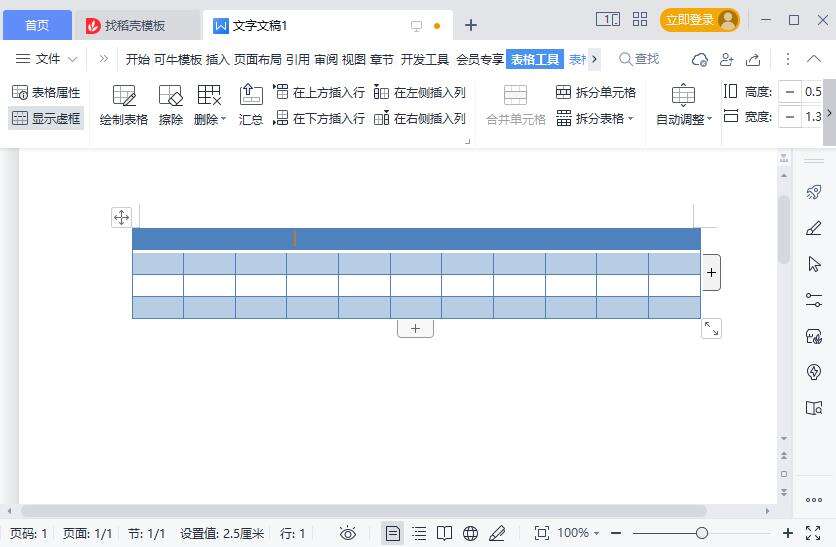Click the zoom in plus button
Viewport: 836px width, 547px height.
tap(787, 533)
